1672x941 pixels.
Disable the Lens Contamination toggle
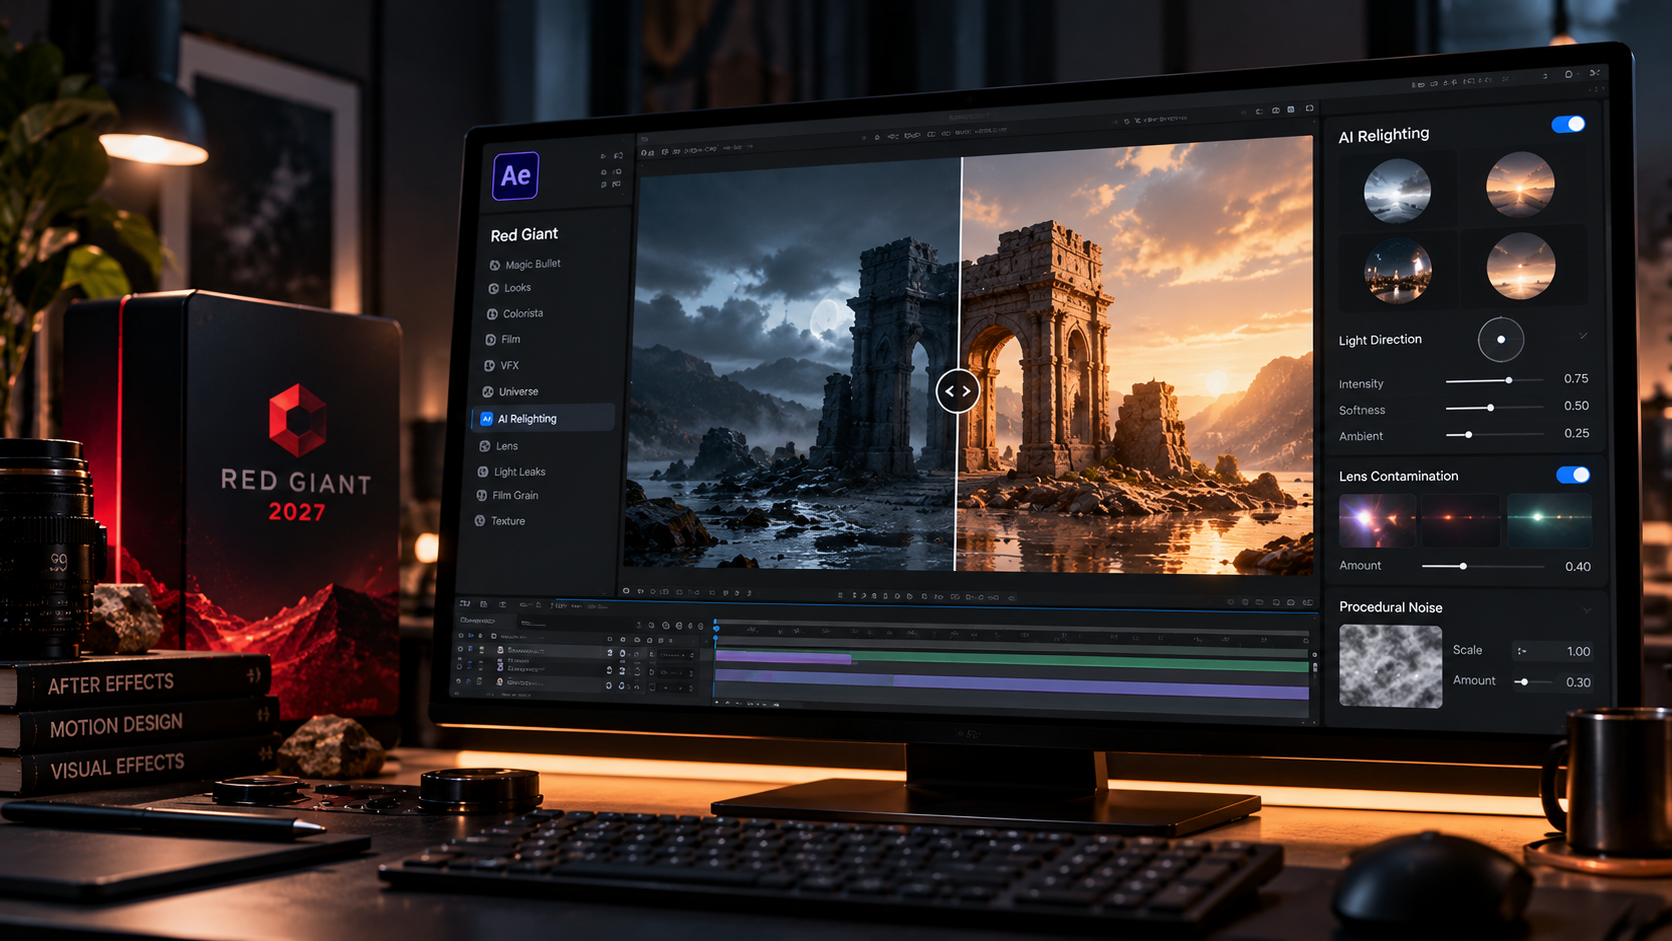click(1573, 475)
